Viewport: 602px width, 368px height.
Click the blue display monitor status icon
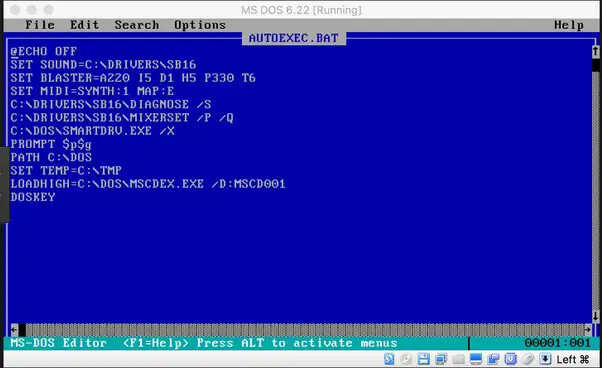476,359
